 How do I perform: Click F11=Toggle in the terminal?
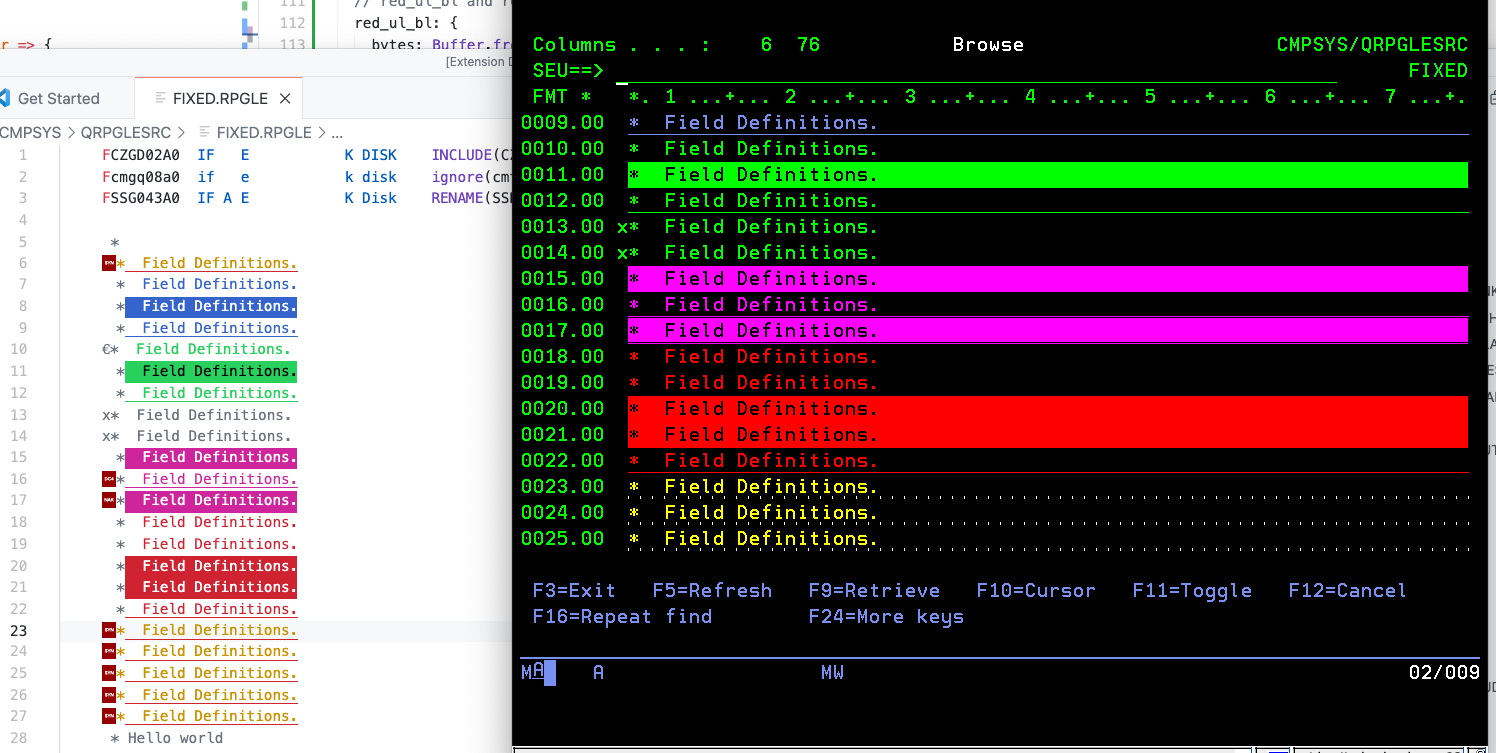coord(1192,591)
